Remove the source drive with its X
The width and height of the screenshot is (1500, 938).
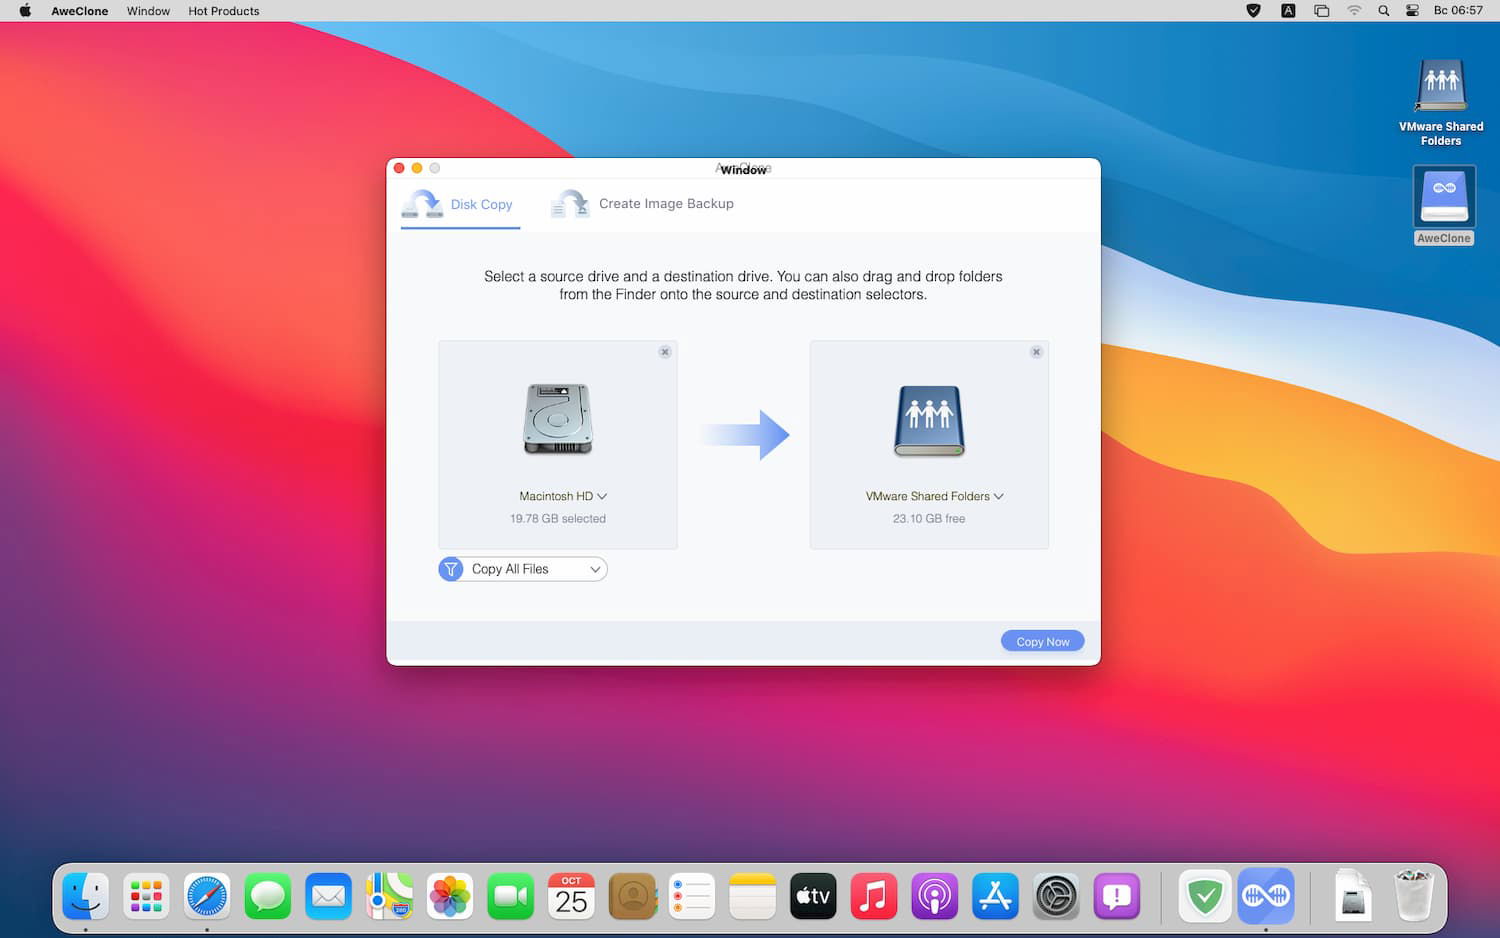[x=665, y=352]
